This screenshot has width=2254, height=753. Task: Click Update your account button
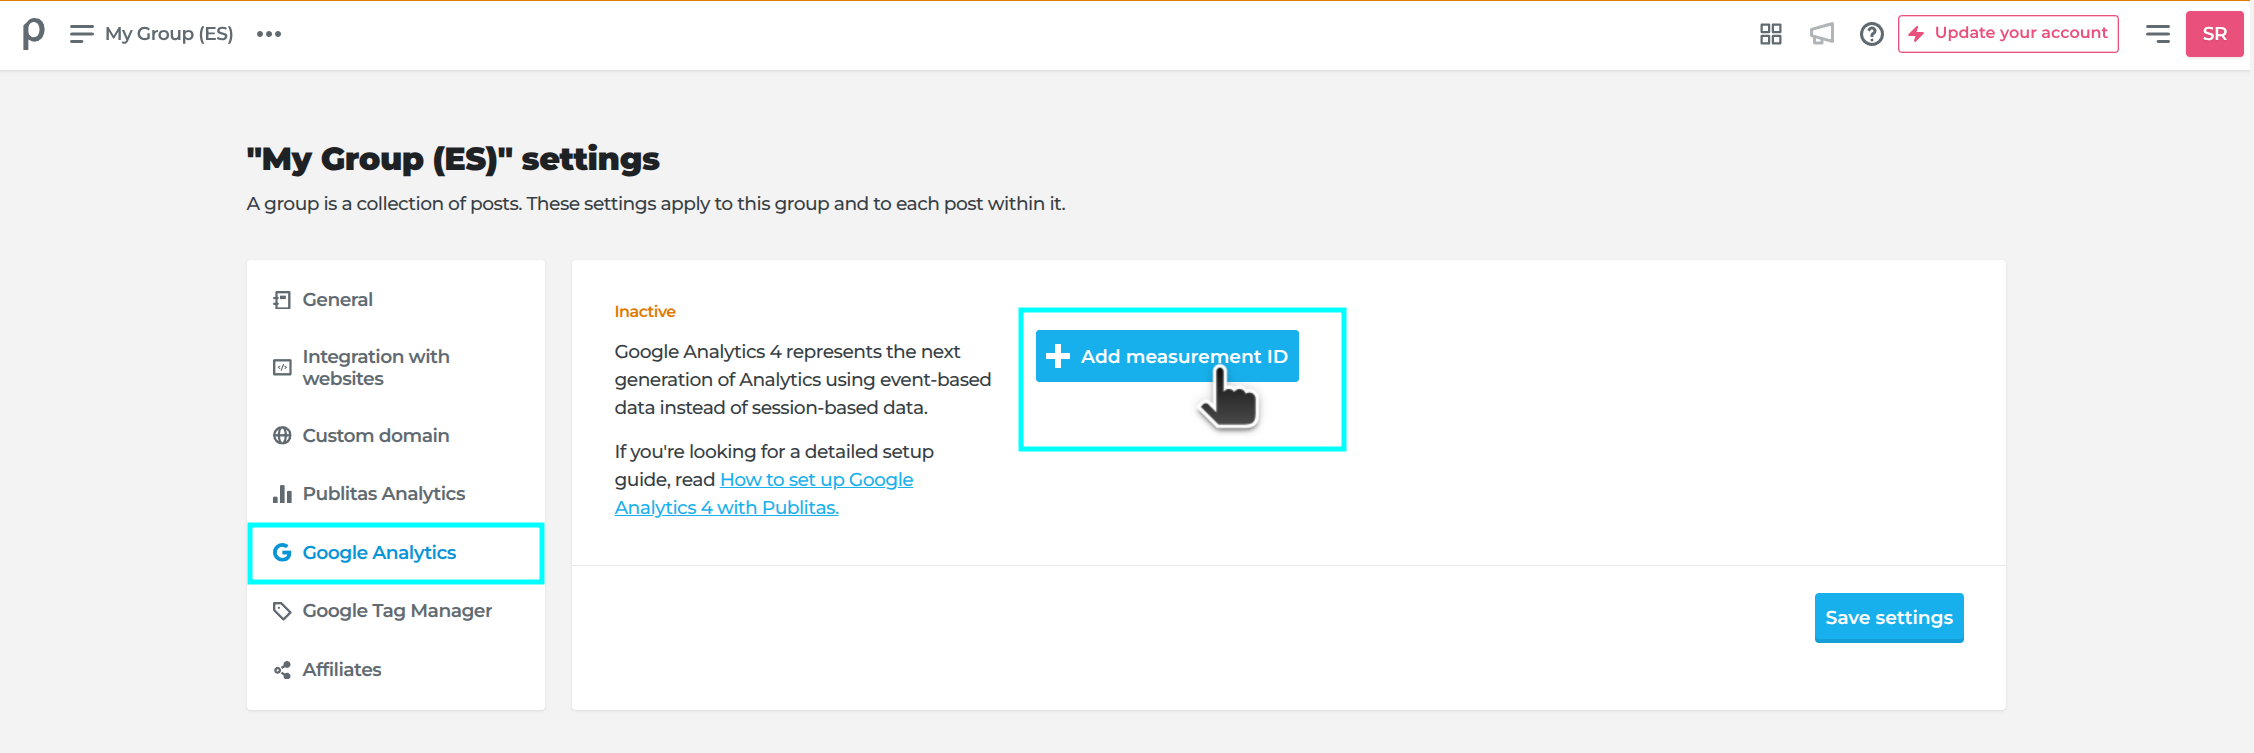pyautogui.click(x=2008, y=34)
